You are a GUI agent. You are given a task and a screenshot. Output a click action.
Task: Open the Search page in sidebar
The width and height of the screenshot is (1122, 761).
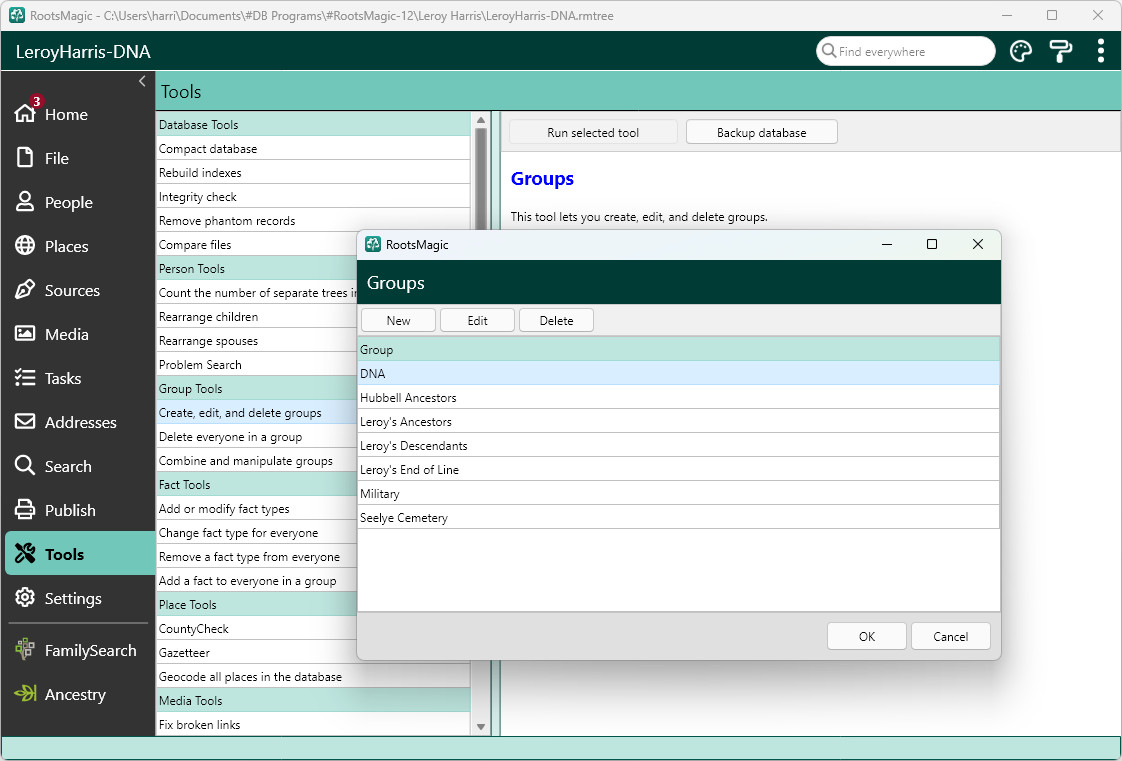pyautogui.click(x=79, y=466)
